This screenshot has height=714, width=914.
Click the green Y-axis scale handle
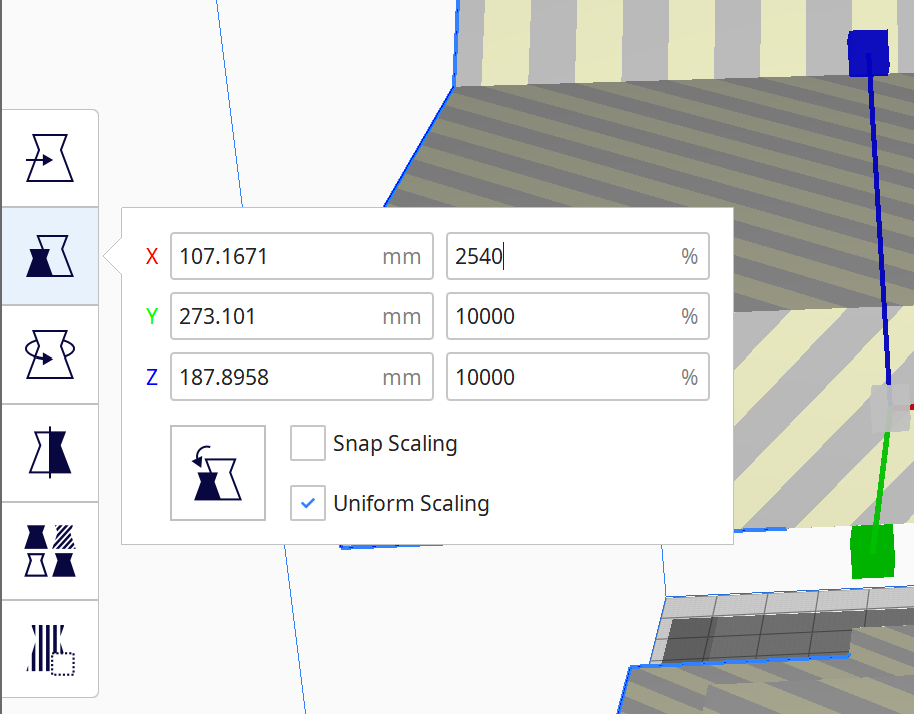[x=873, y=551]
